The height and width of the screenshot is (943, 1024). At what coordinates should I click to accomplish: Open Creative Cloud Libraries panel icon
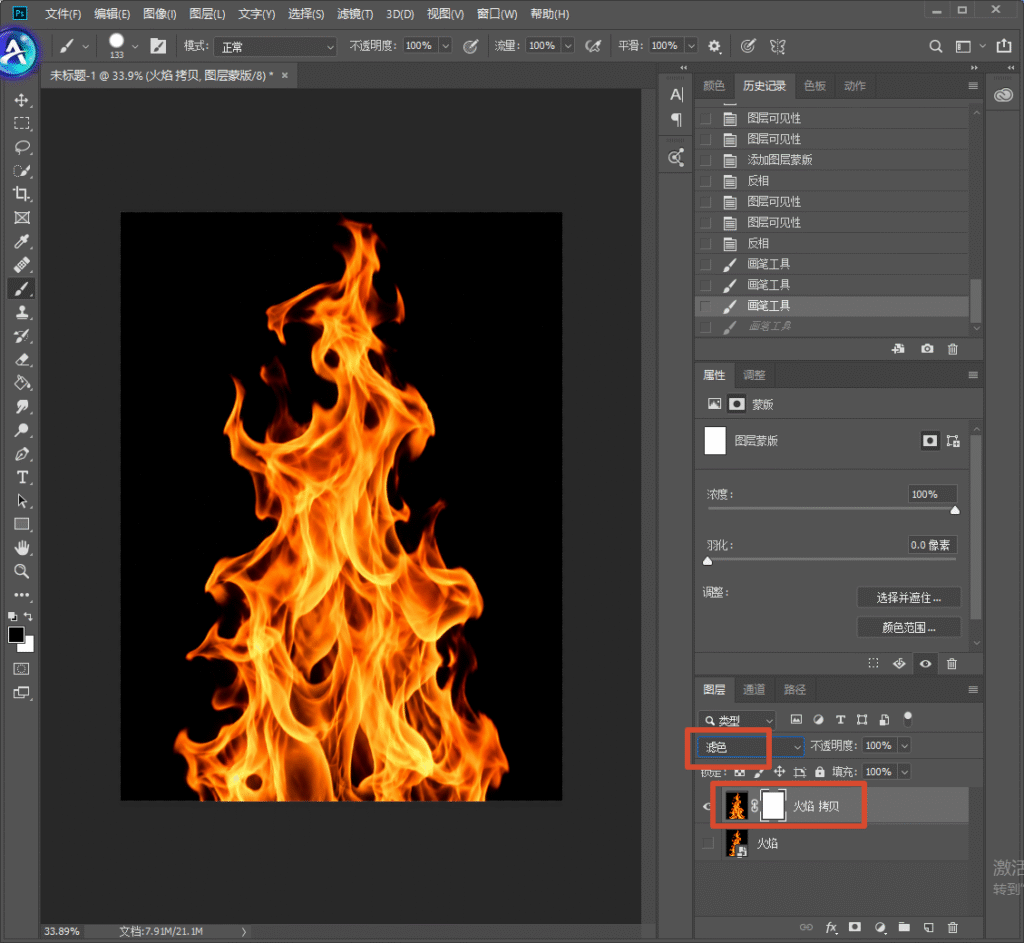pos(1003,95)
